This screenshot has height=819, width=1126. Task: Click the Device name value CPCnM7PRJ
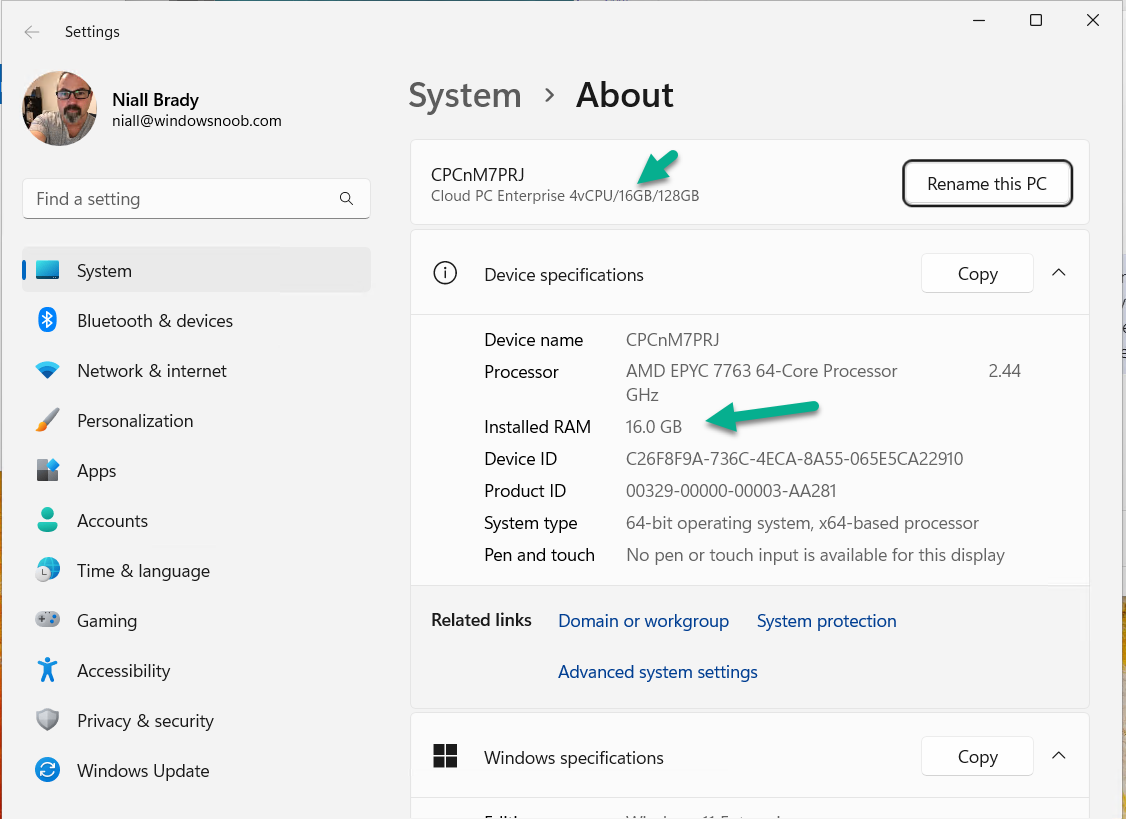672,339
